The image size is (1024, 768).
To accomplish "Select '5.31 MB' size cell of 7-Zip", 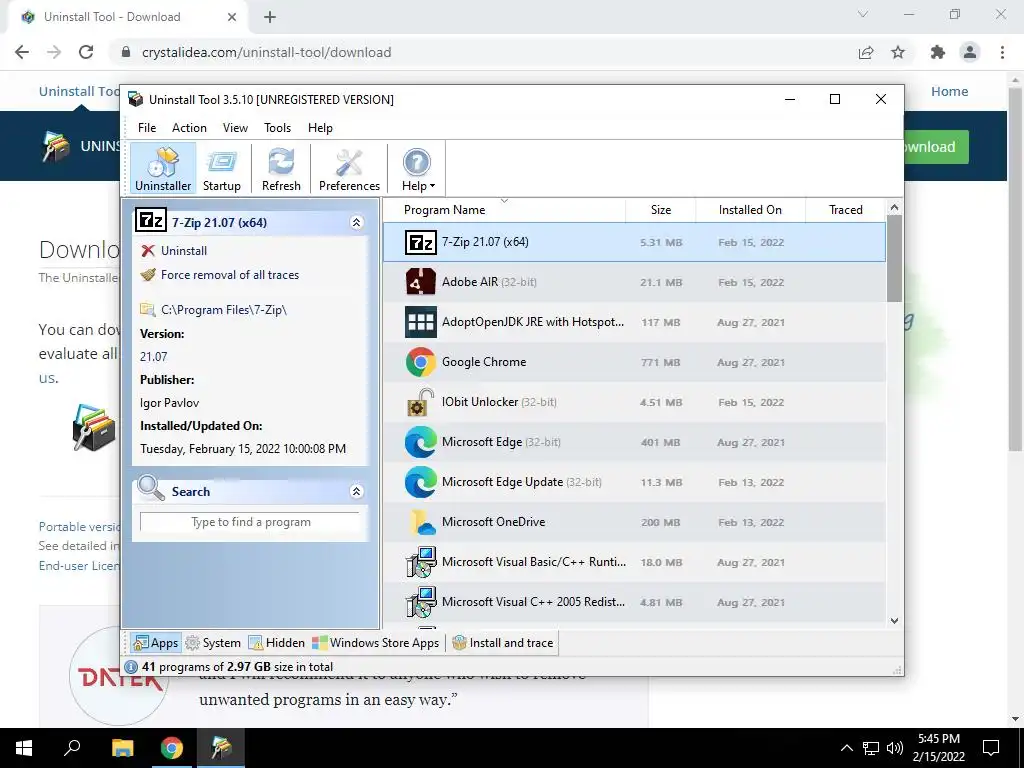I will pos(661,242).
